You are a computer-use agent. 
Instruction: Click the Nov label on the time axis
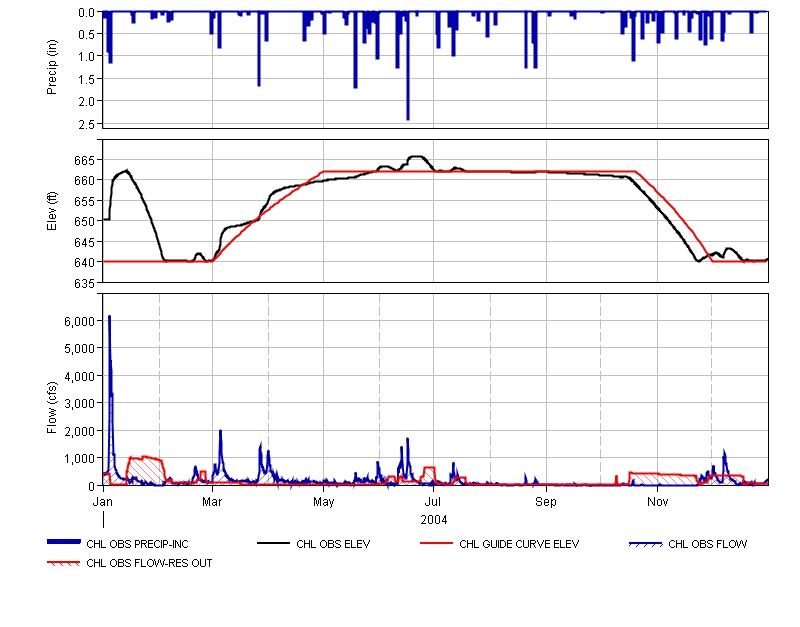pos(657,500)
